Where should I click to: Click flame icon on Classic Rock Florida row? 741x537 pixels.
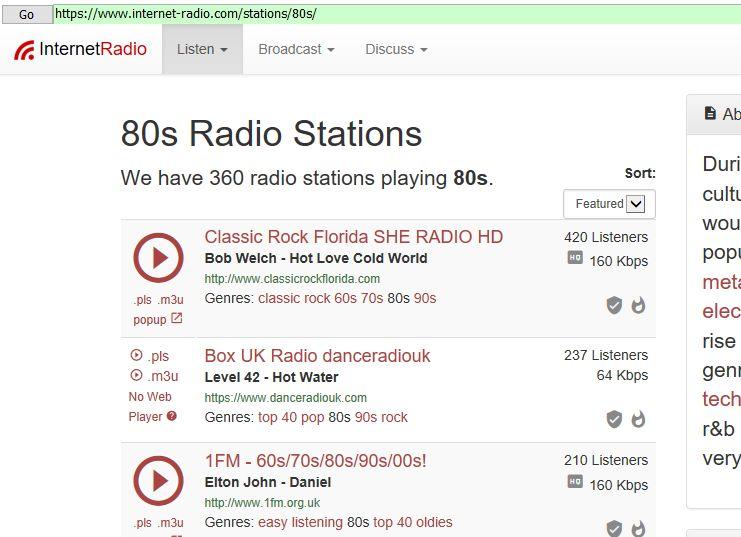coord(638,305)
